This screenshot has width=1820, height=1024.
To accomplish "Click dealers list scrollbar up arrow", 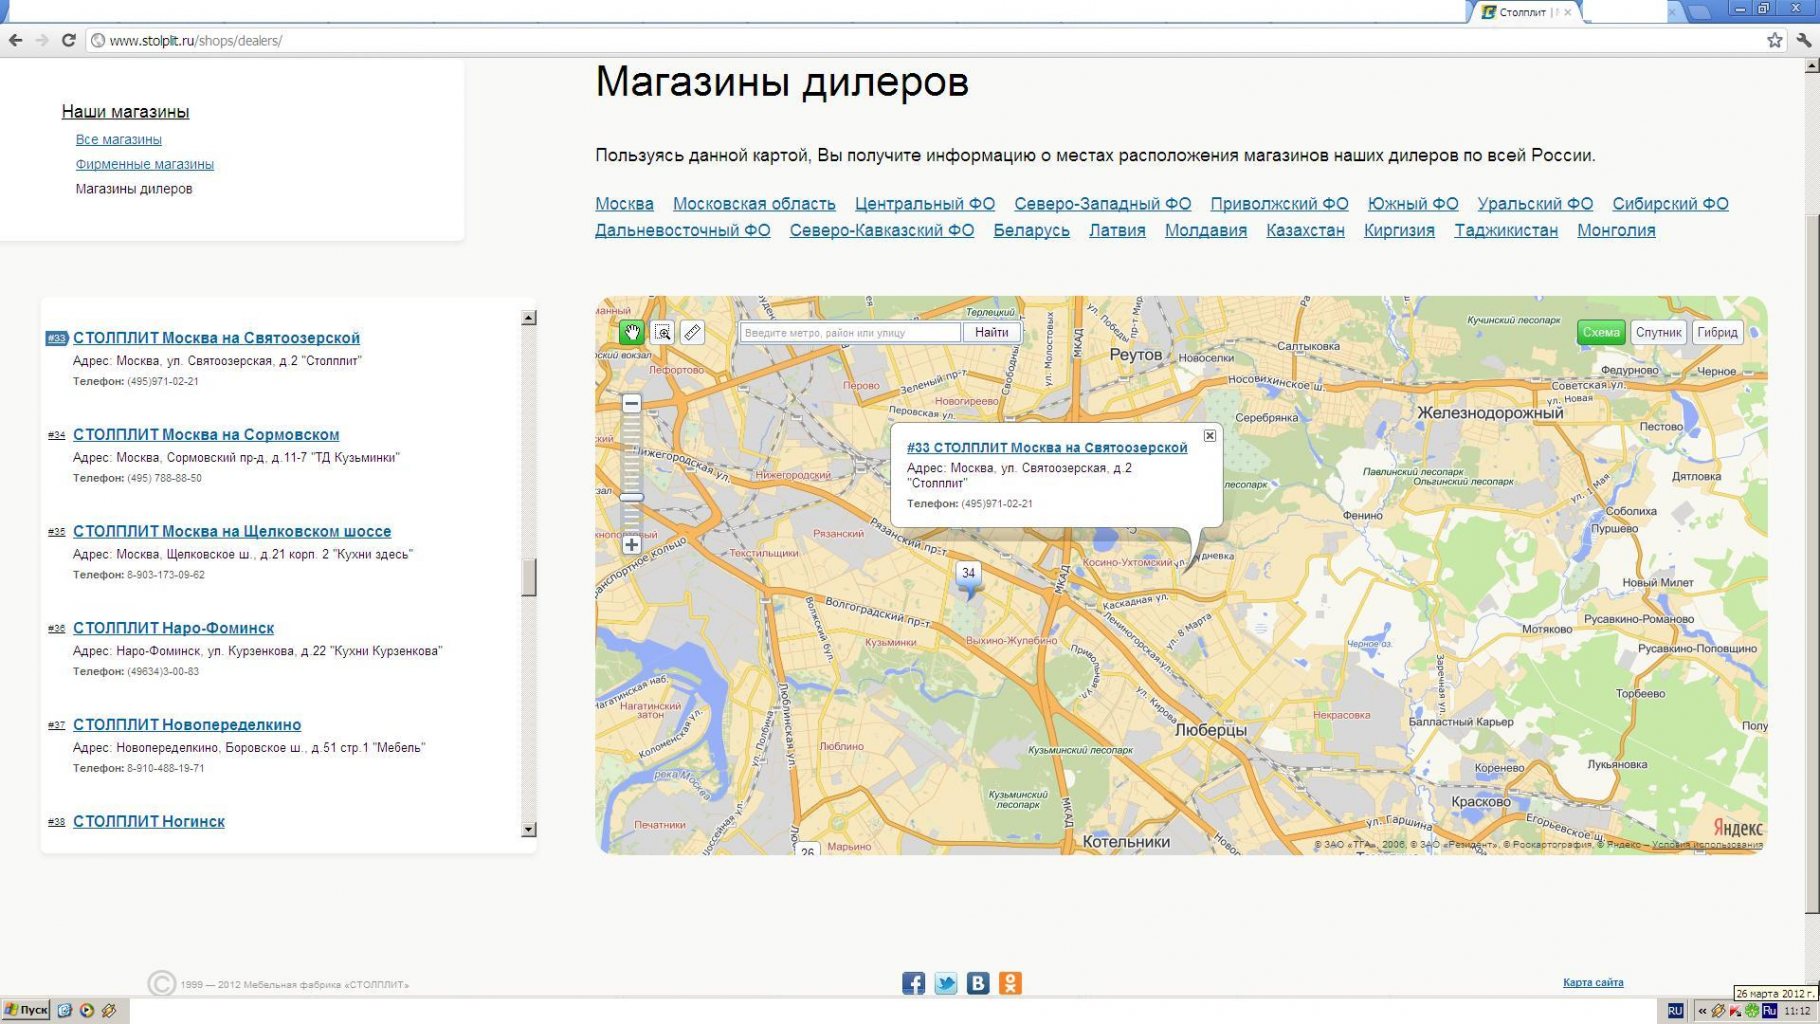I will pyautogui.click(x=529, y=318).
